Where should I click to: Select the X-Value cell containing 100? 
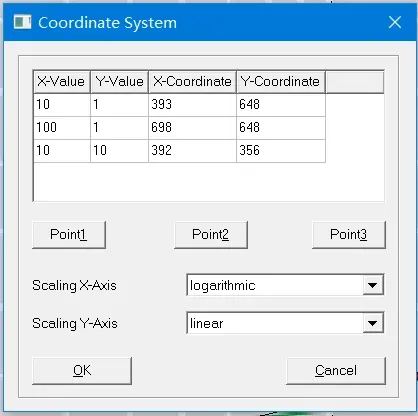[62, 128]
